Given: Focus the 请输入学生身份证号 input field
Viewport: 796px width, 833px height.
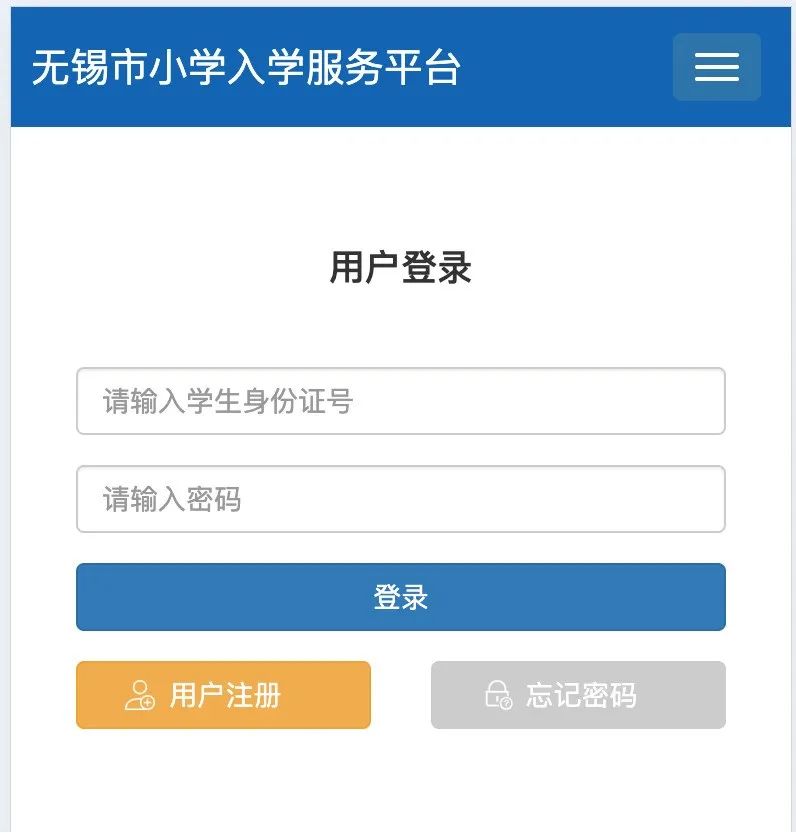Looking at the screenshot, I should coord(401,401).
